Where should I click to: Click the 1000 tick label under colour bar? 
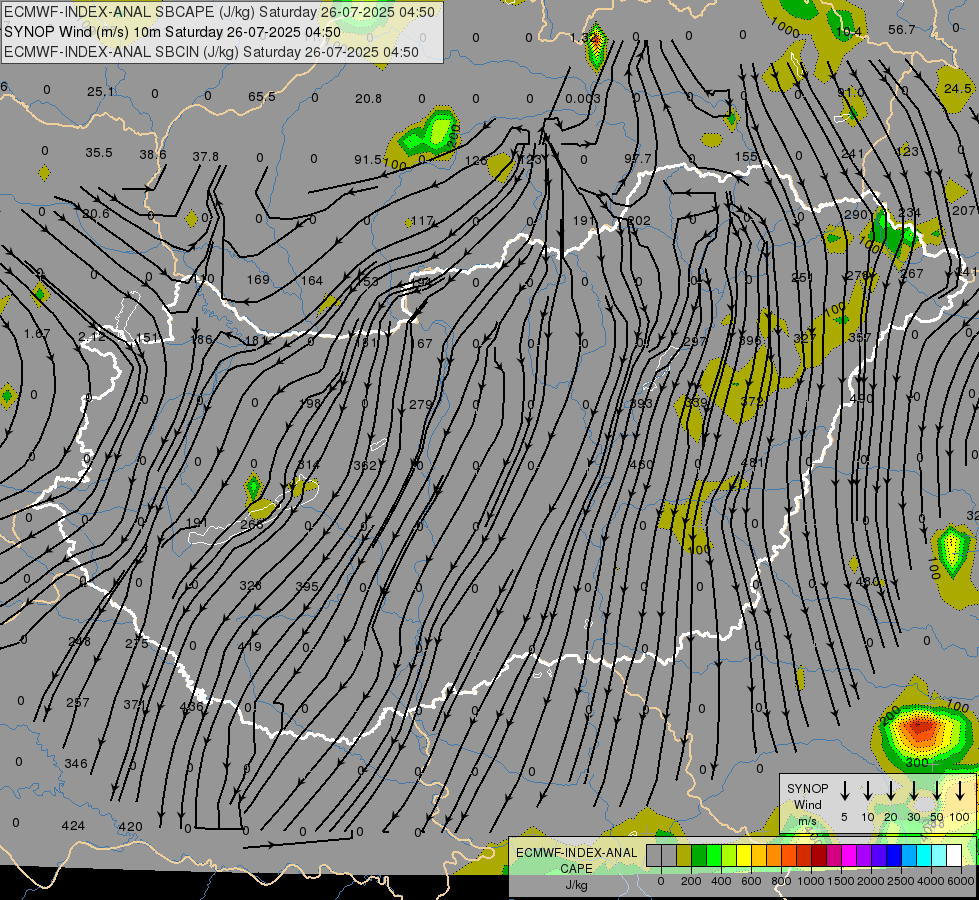(x=810, y=881)
